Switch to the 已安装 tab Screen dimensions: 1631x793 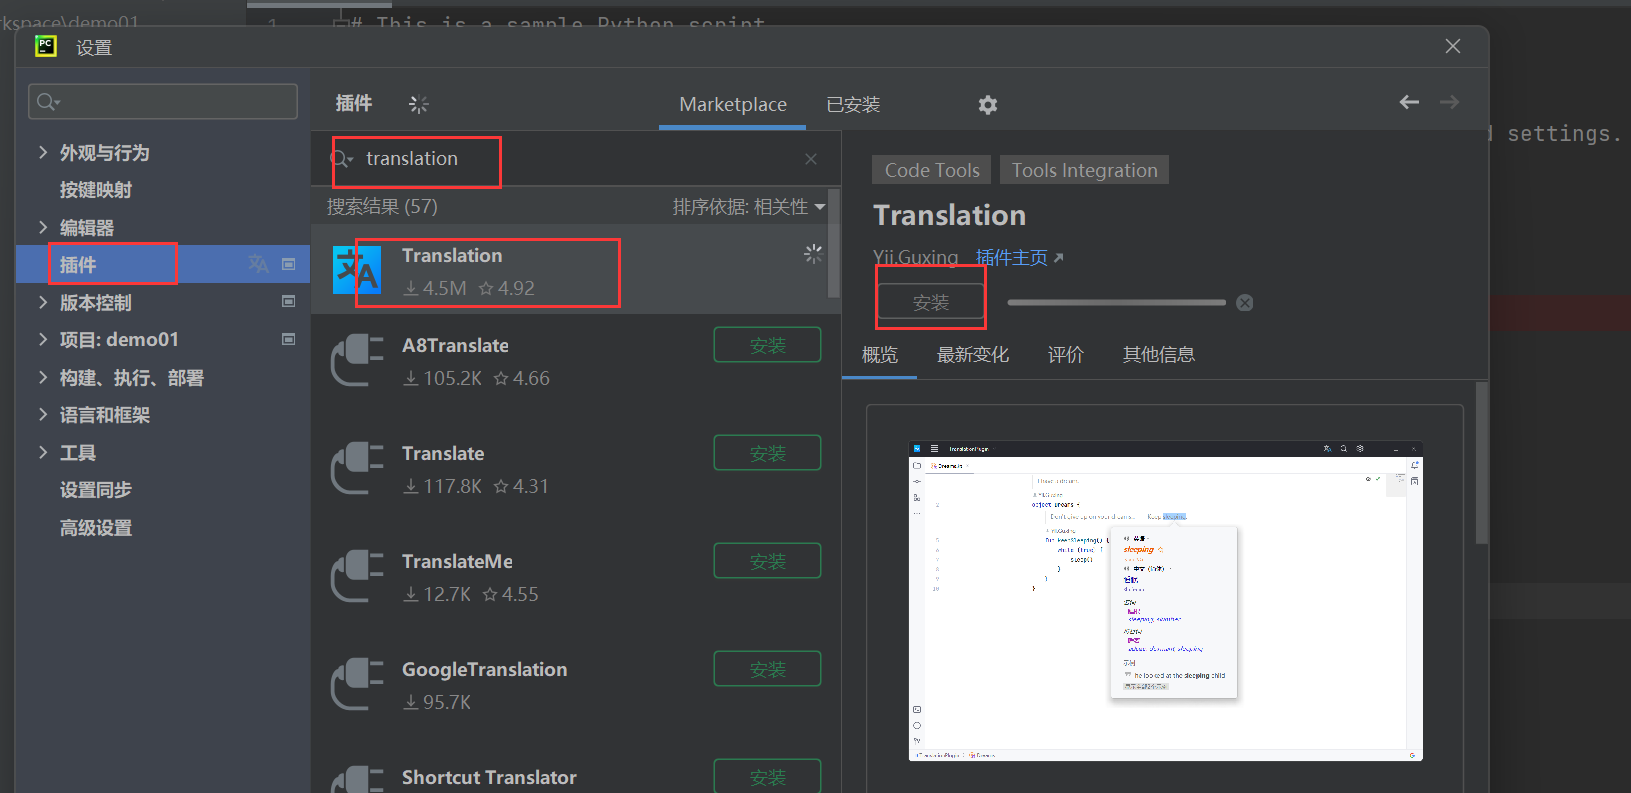click(853, 105)
